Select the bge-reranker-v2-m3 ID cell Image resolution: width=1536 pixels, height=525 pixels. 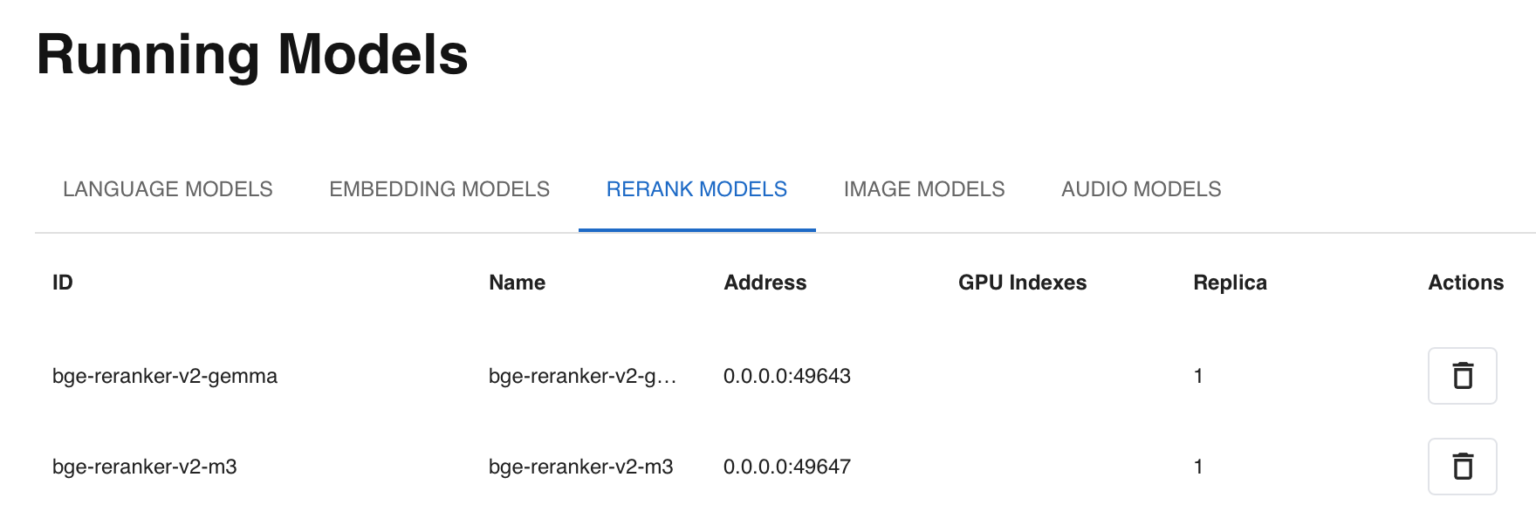145,467
